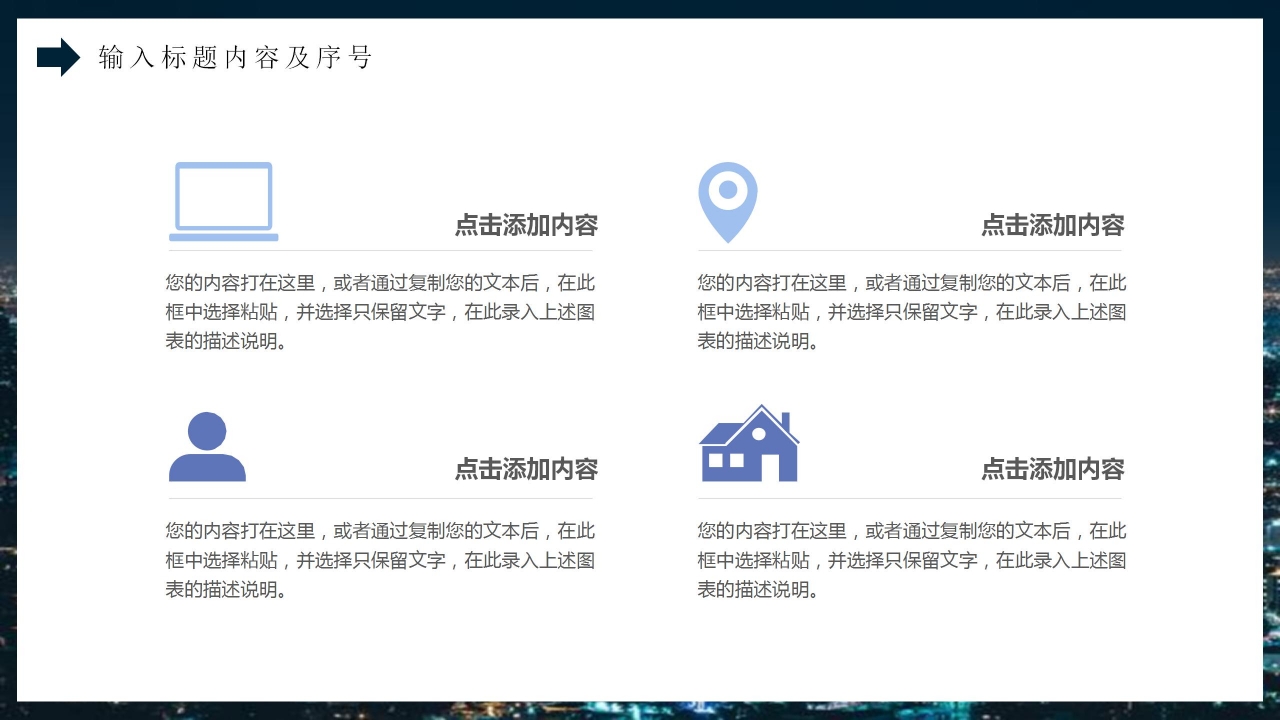Screen dimensions: 1280x720
Task: Select the person silhouette icon
Action: coord(207,447)
